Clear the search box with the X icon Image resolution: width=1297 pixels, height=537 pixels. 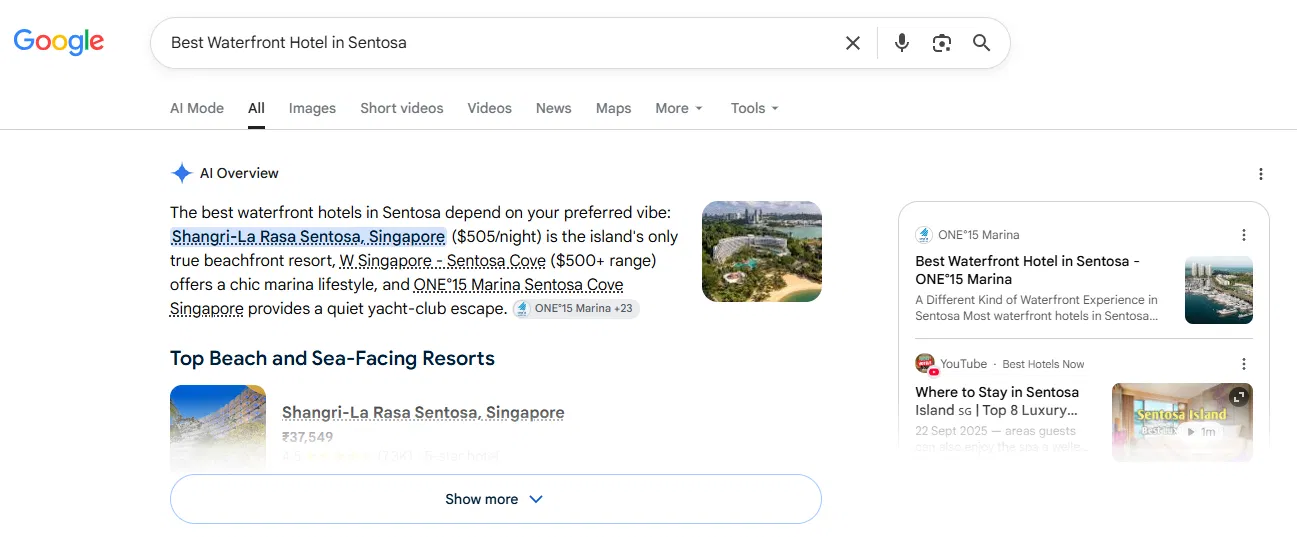853,43
